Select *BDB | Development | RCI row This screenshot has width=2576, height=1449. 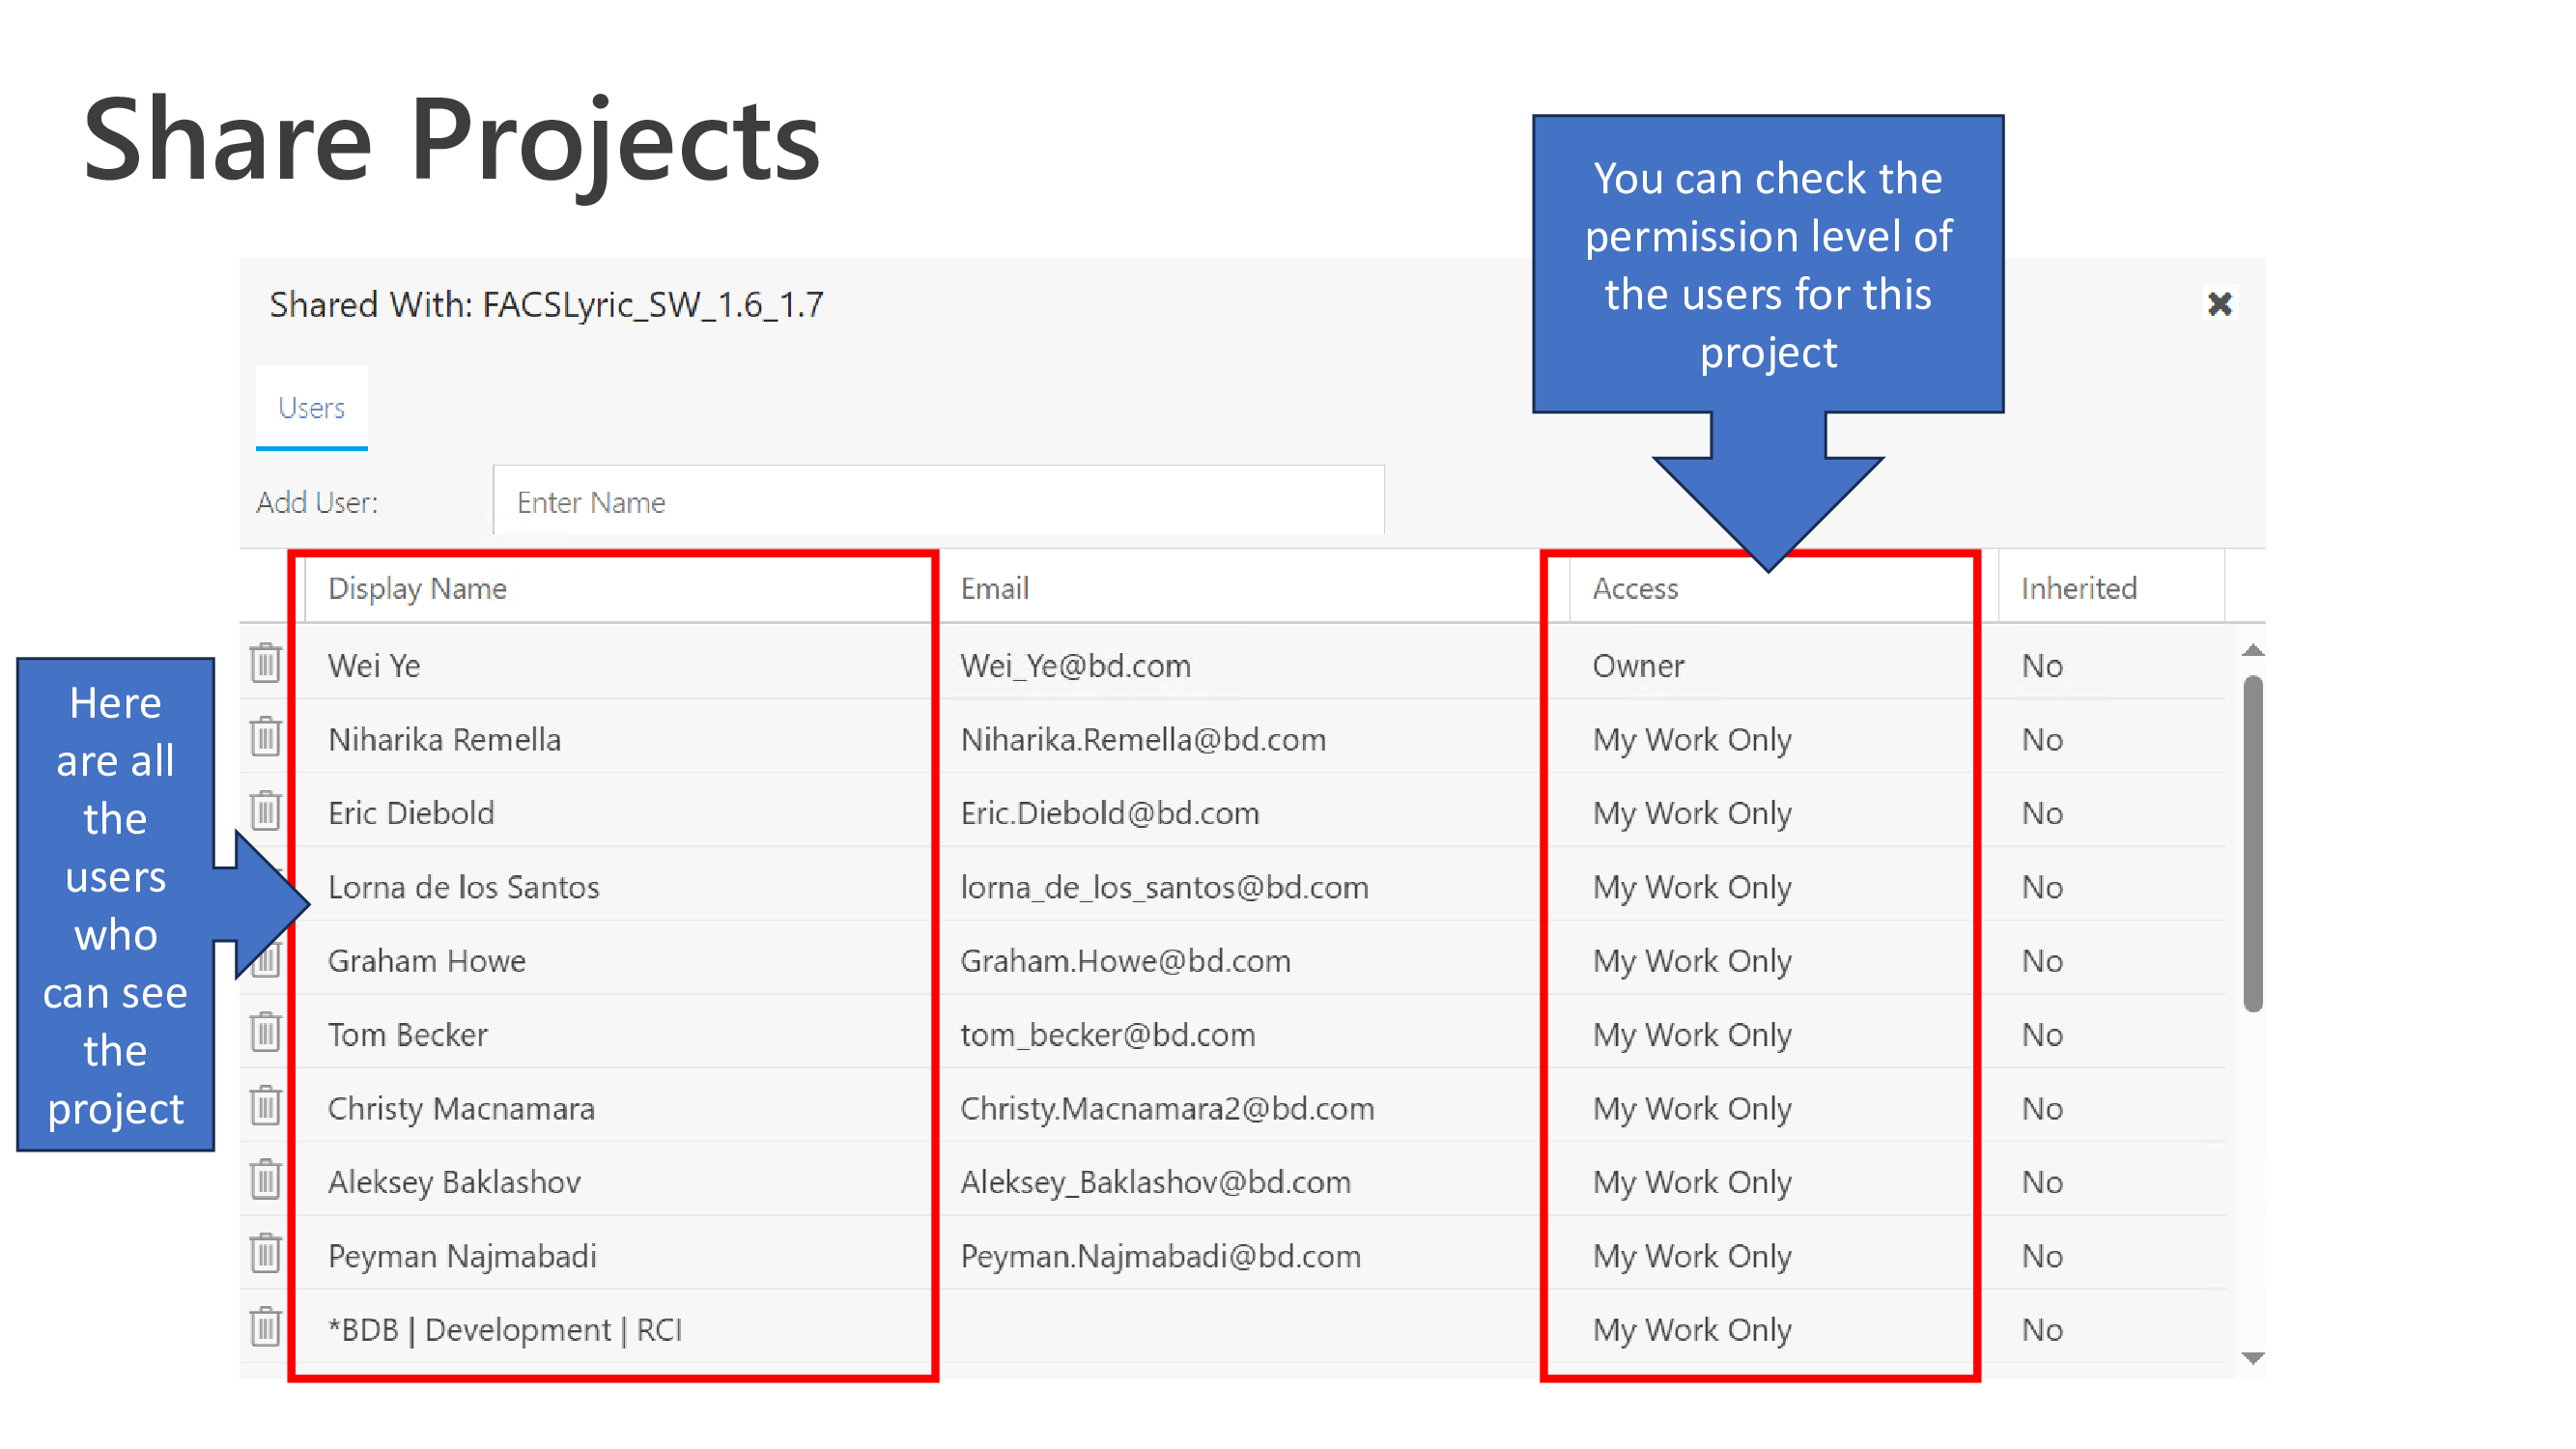(505, 1330)
